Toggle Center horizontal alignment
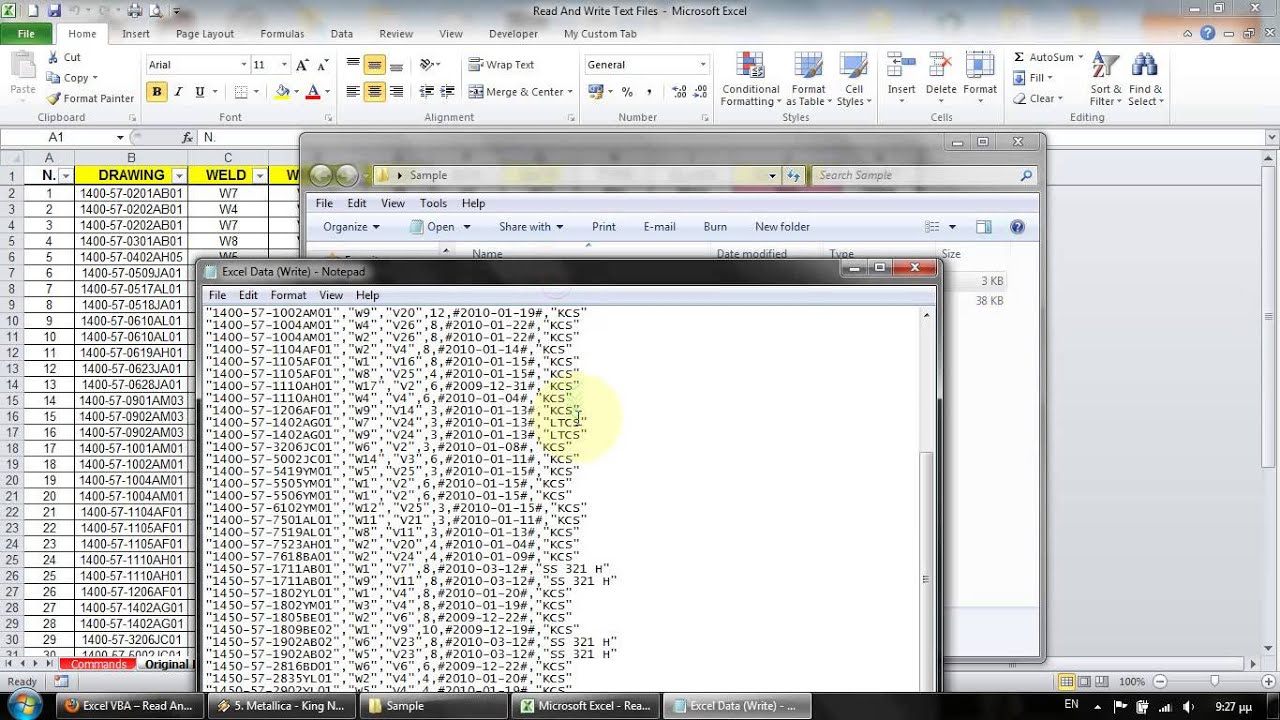 [375, 91]
